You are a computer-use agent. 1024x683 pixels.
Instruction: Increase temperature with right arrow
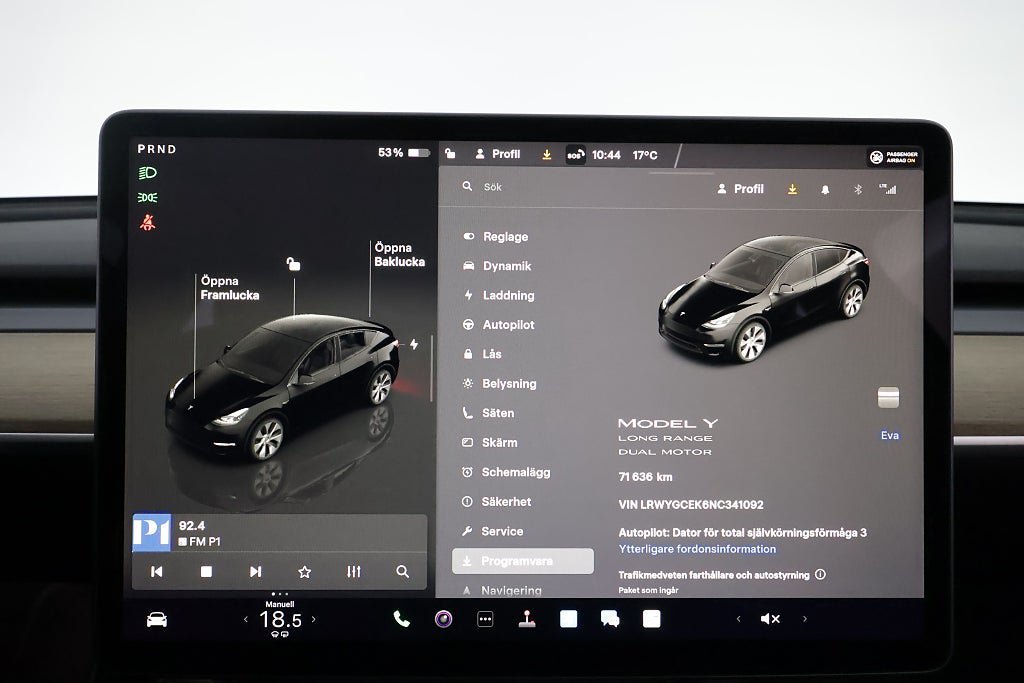[313, 619]
